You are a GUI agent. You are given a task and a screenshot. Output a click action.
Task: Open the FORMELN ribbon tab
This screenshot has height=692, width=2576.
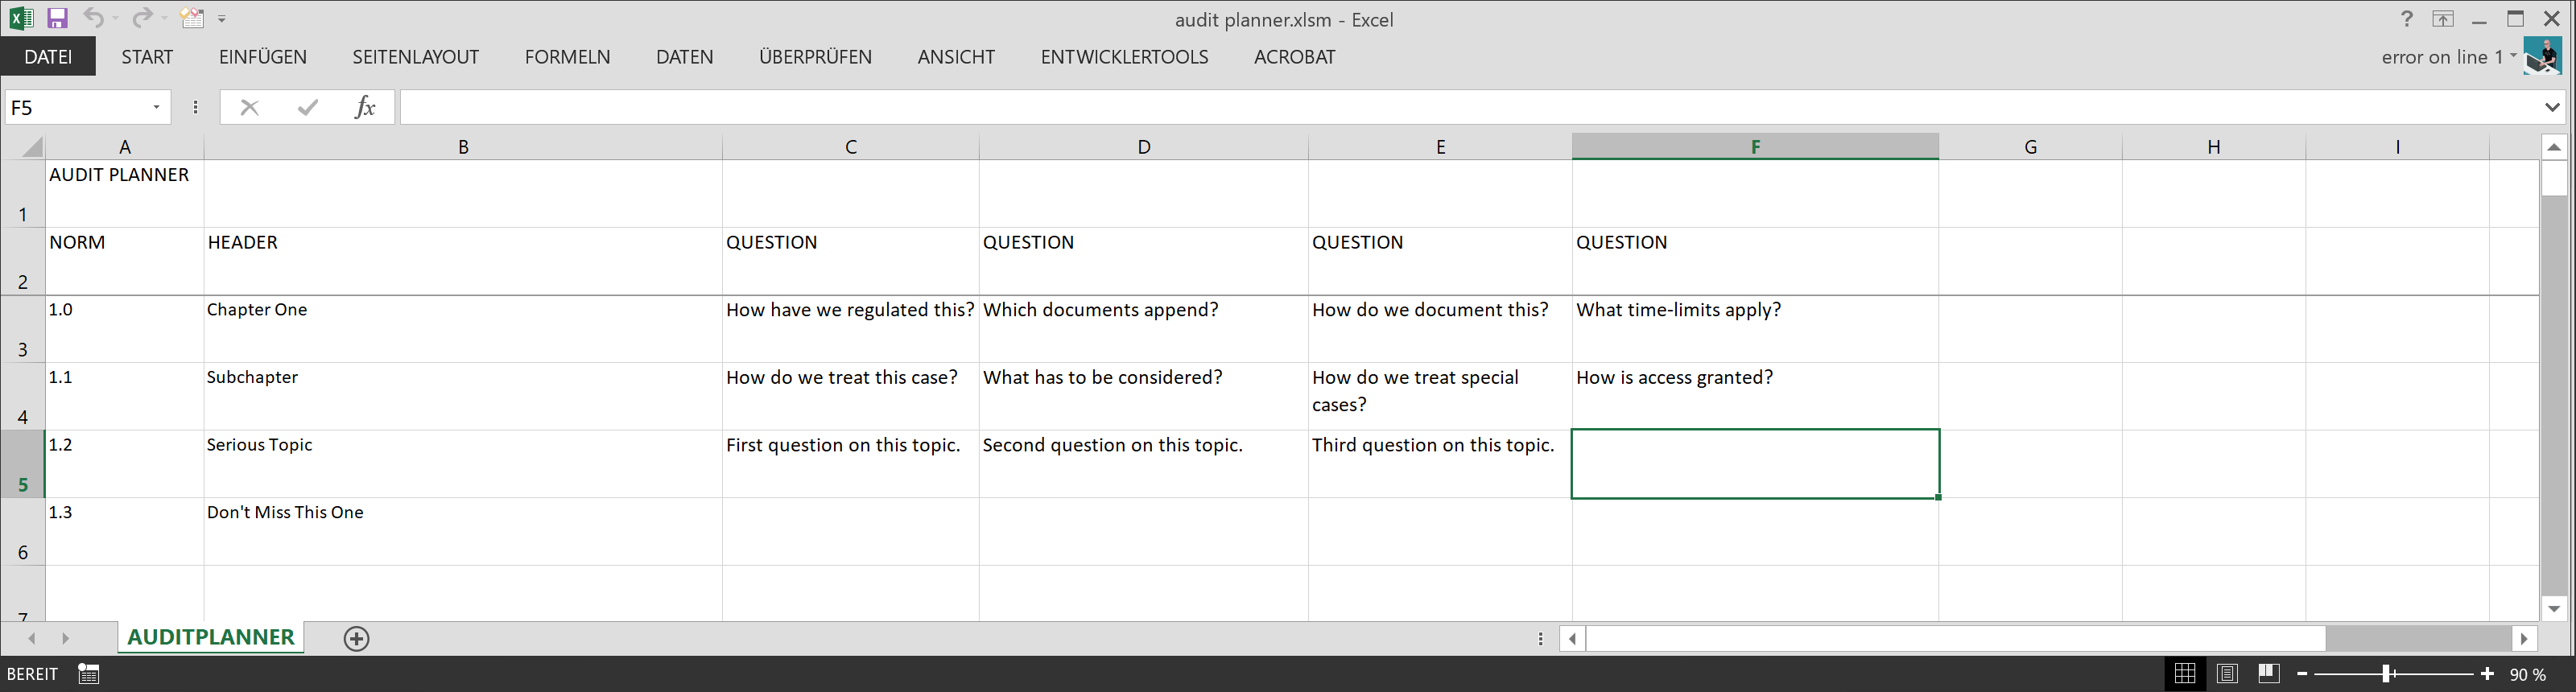tap(568, 57)
